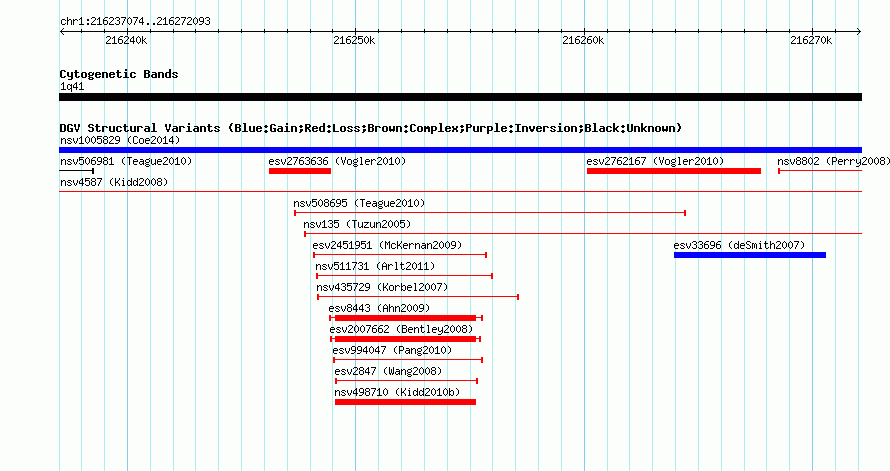Image resolution: width=890 pixels, height=471 pixels.
Task: Click the 216240k ruler label
Action: click(x=126, y=40)
